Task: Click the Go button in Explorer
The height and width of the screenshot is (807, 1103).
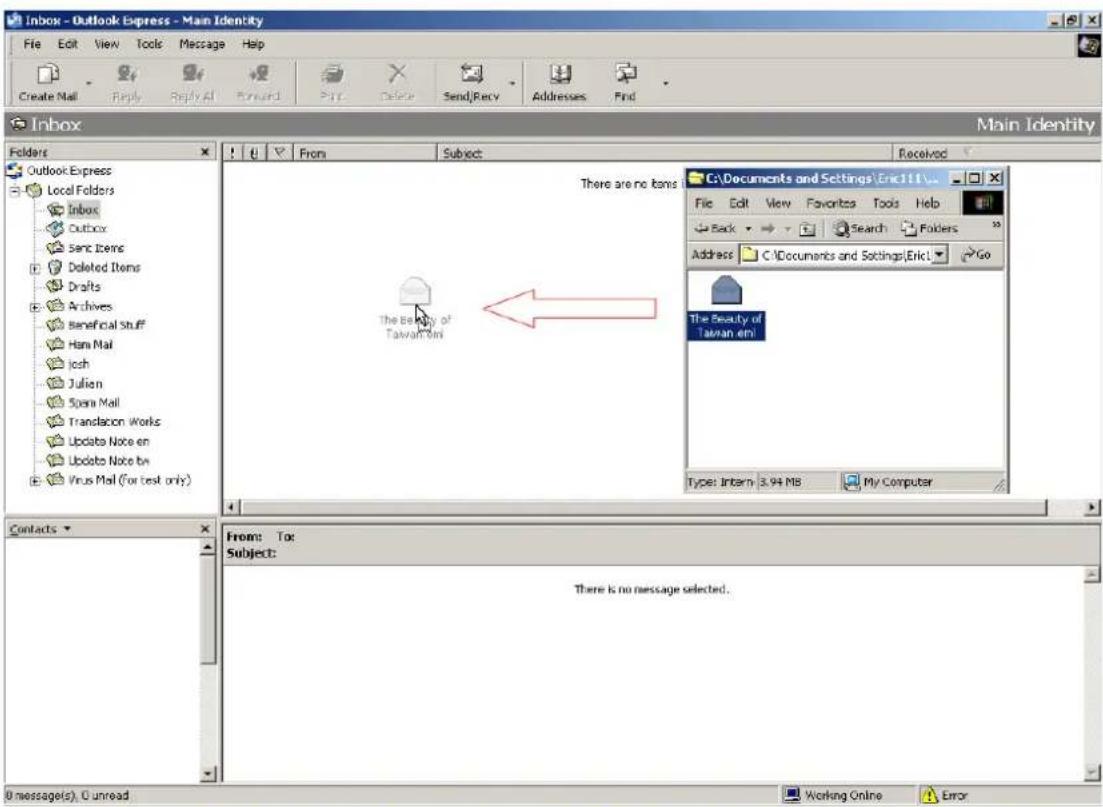Action: pos(976,255)
